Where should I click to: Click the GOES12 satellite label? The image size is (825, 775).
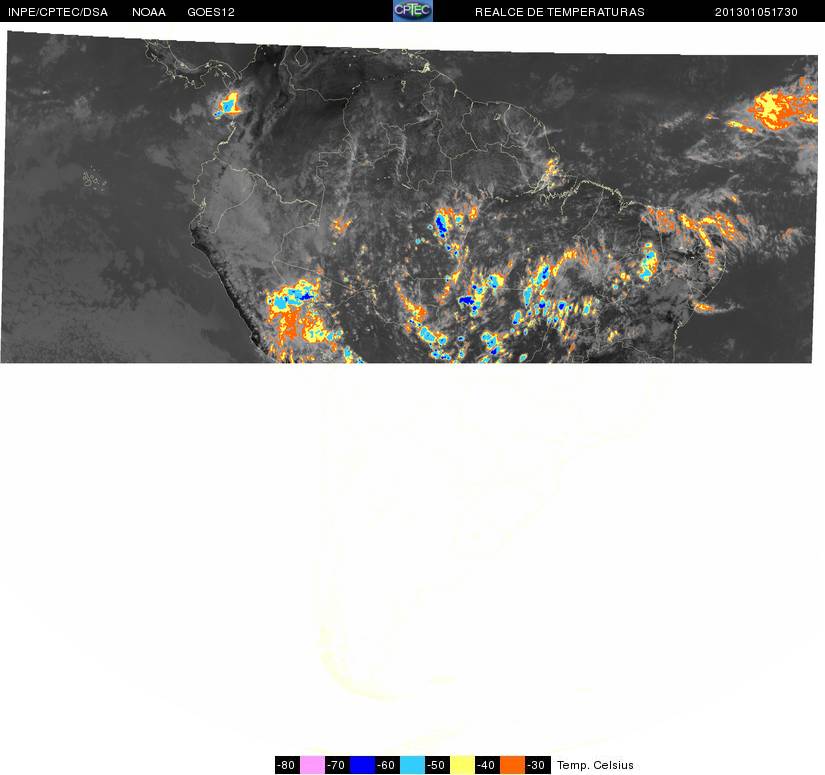[x=211, y=12]
